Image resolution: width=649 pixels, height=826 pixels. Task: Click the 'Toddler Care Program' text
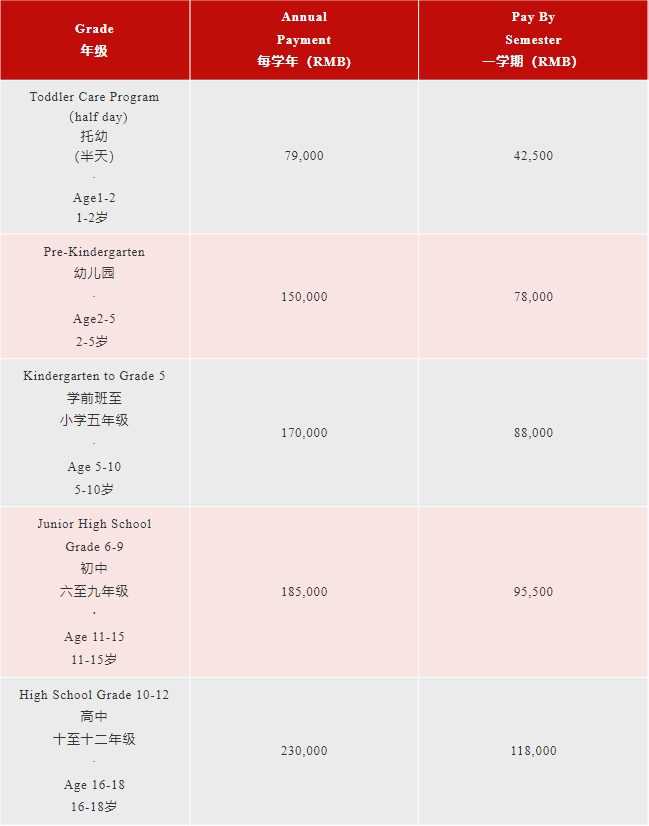point(94,97)
